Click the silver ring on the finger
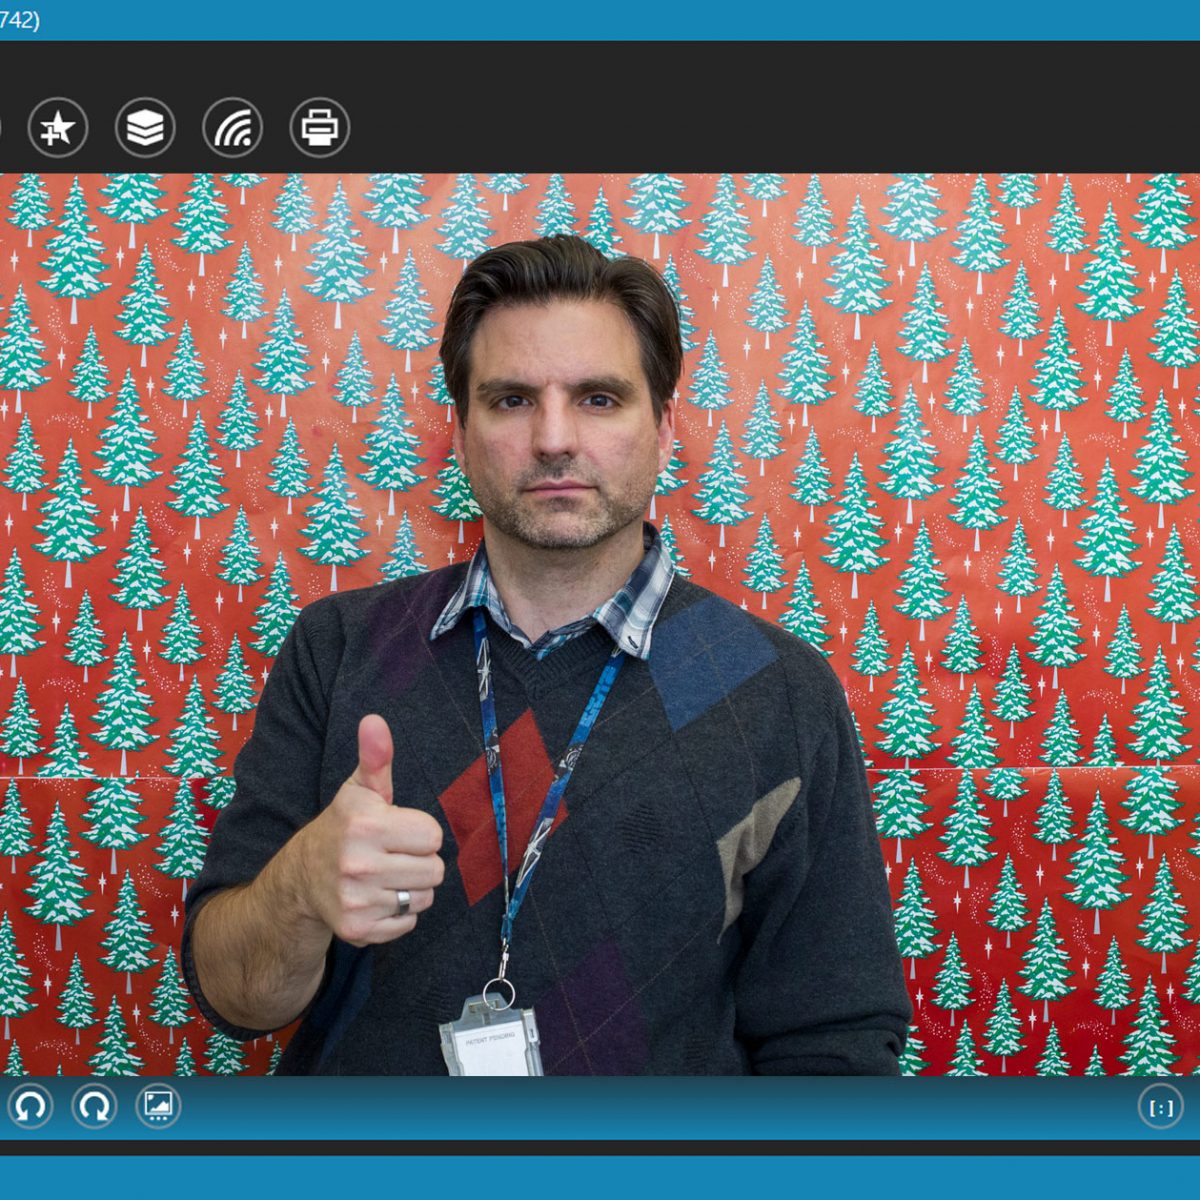 [403, 902]
